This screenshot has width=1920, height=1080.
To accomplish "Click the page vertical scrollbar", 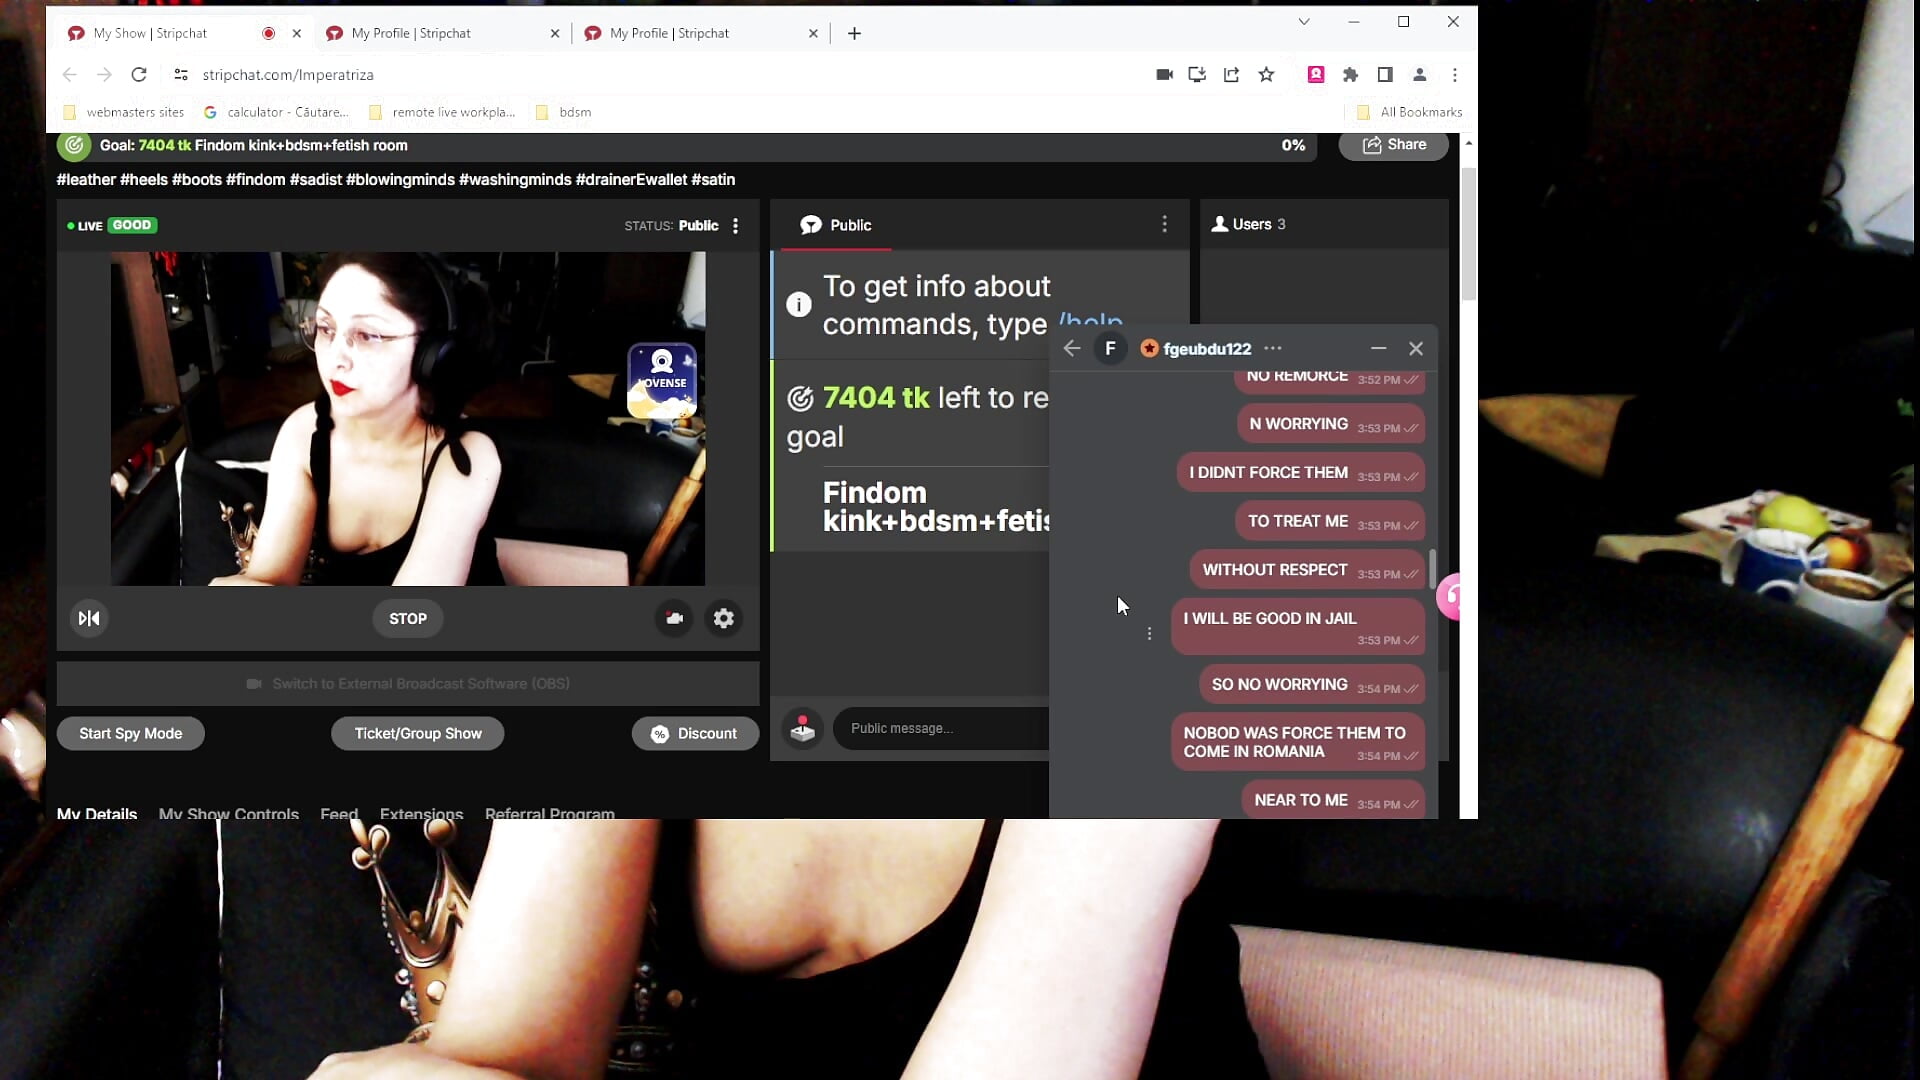I will coord(1468,235).
